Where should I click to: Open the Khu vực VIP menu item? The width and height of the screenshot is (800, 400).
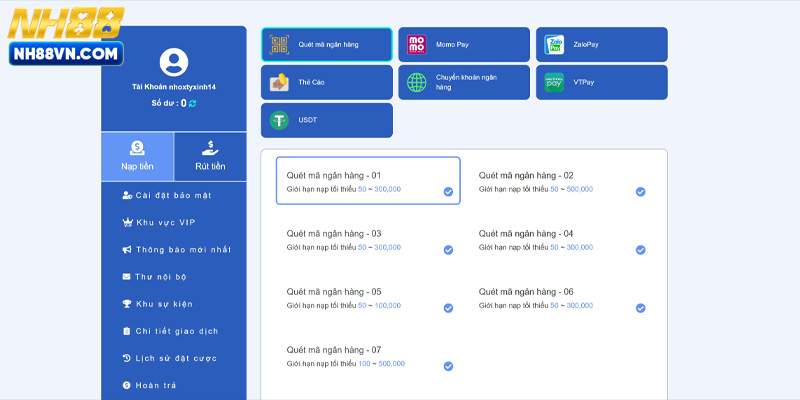click(x=163, y=222)
